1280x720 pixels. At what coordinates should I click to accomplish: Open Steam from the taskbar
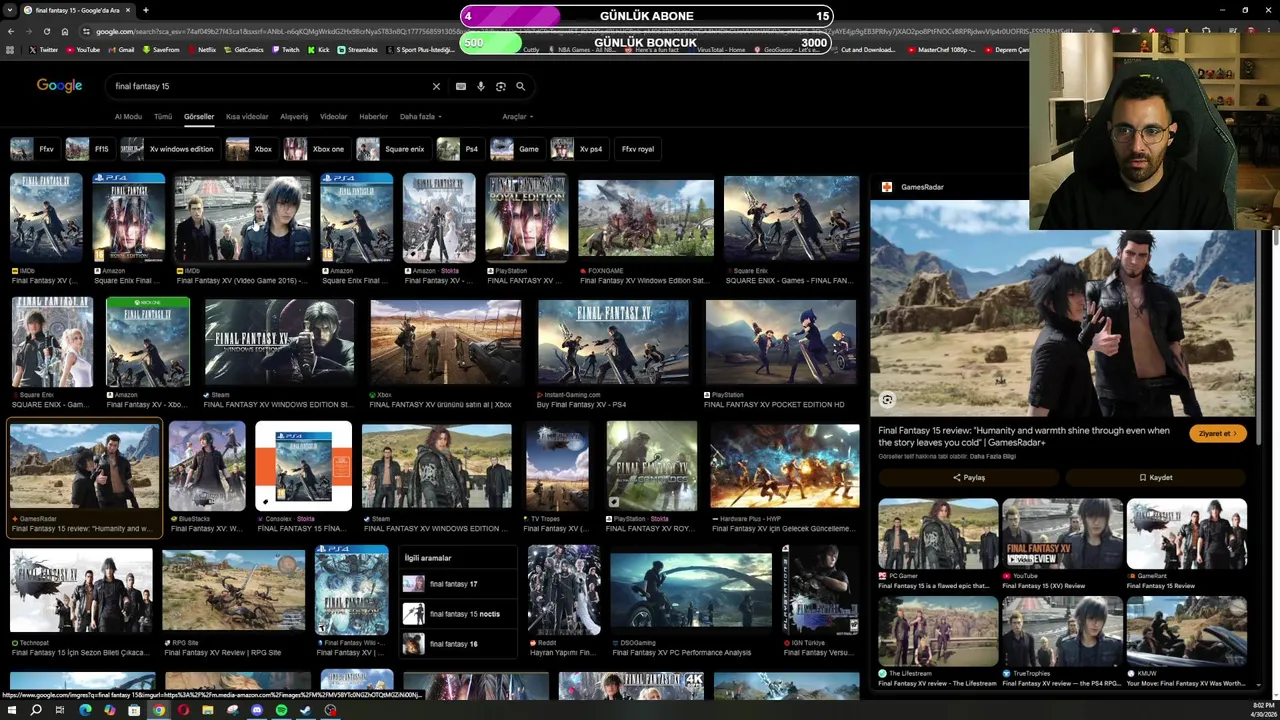click(305, 710)
